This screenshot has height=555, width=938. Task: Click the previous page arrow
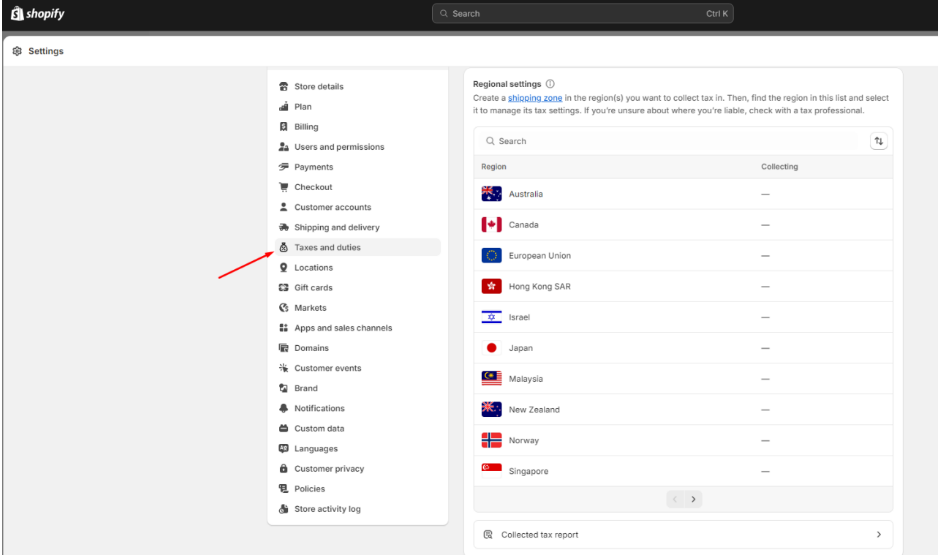(675, 499)
